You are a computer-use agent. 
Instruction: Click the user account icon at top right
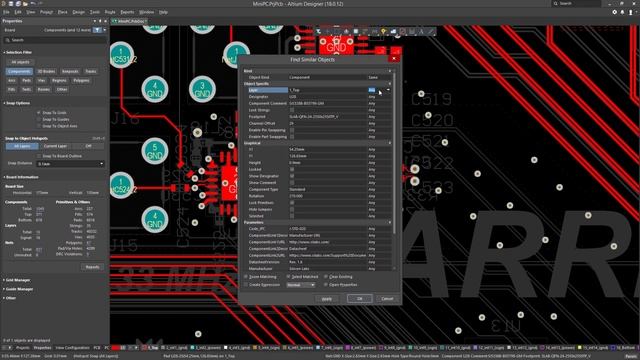[631, 12]
